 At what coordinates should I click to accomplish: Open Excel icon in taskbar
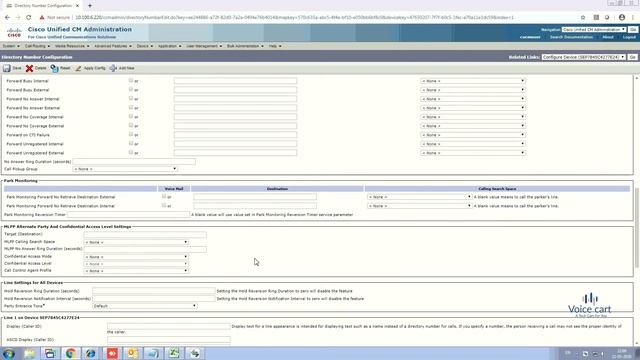(174, 353)
